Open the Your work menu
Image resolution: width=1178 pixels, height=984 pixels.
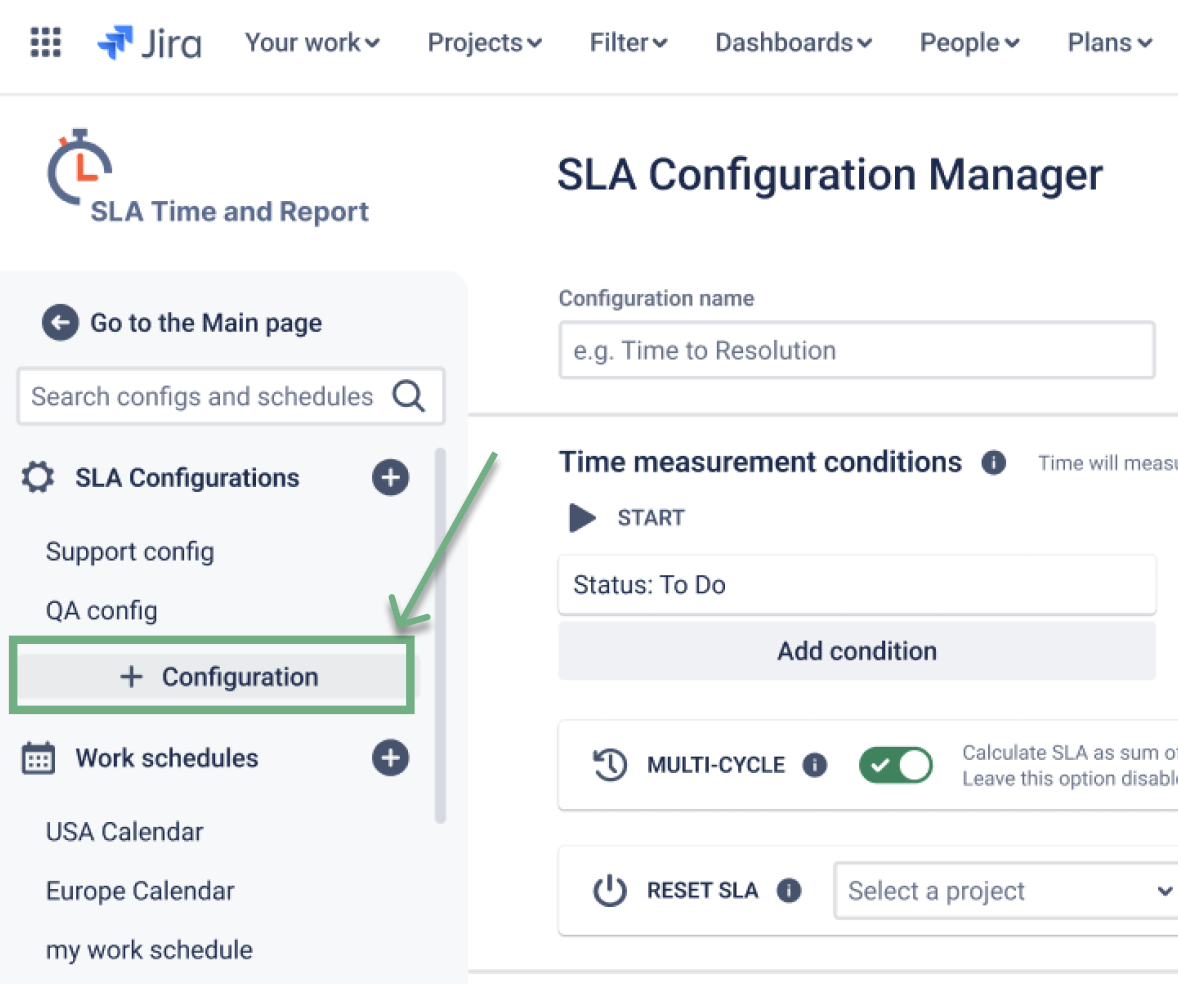pos(312,43)
